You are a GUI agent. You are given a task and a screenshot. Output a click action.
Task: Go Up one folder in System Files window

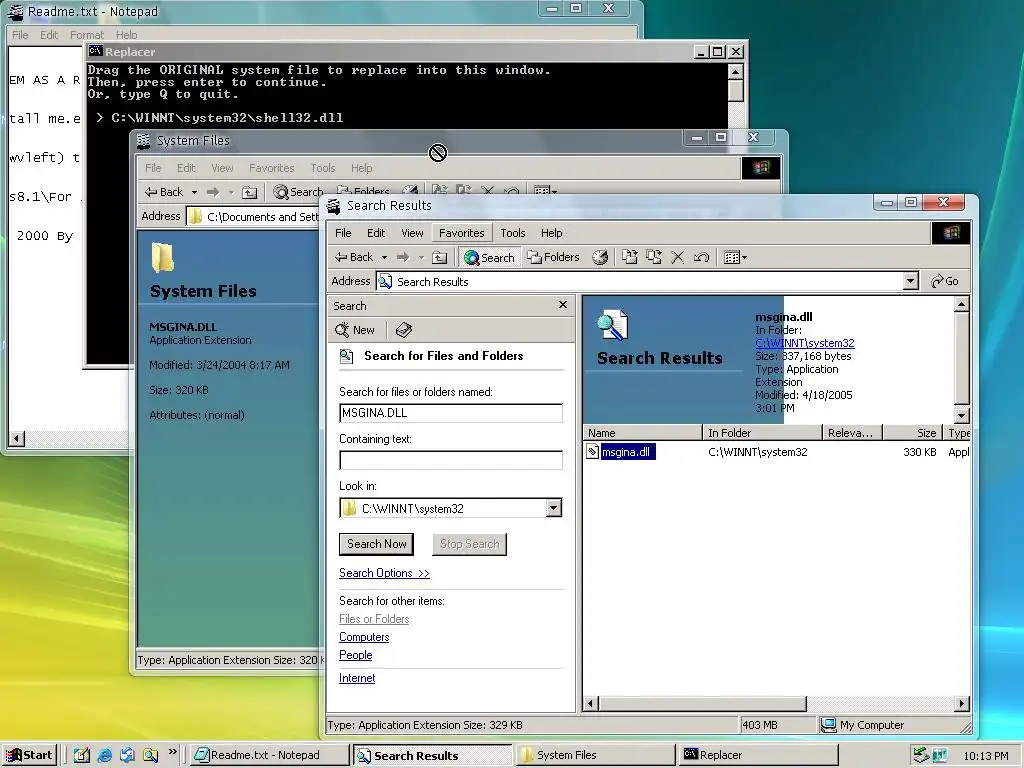click(x=249, y=192)
